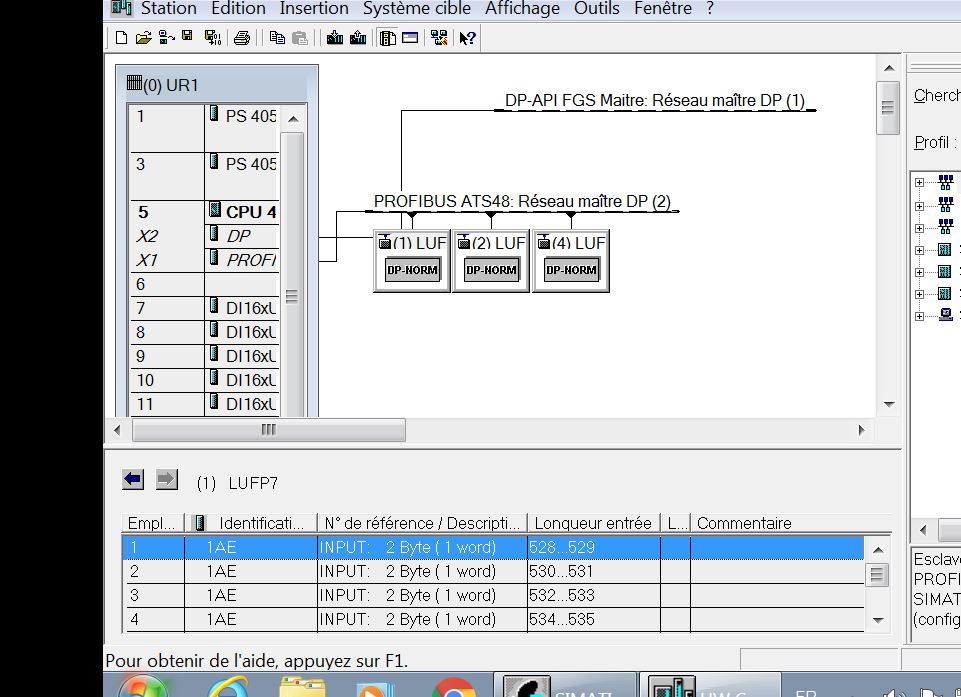Click the Save and compile toolbar icon
961x697 pixels.
pyautogui.click(x=212, y=38)
